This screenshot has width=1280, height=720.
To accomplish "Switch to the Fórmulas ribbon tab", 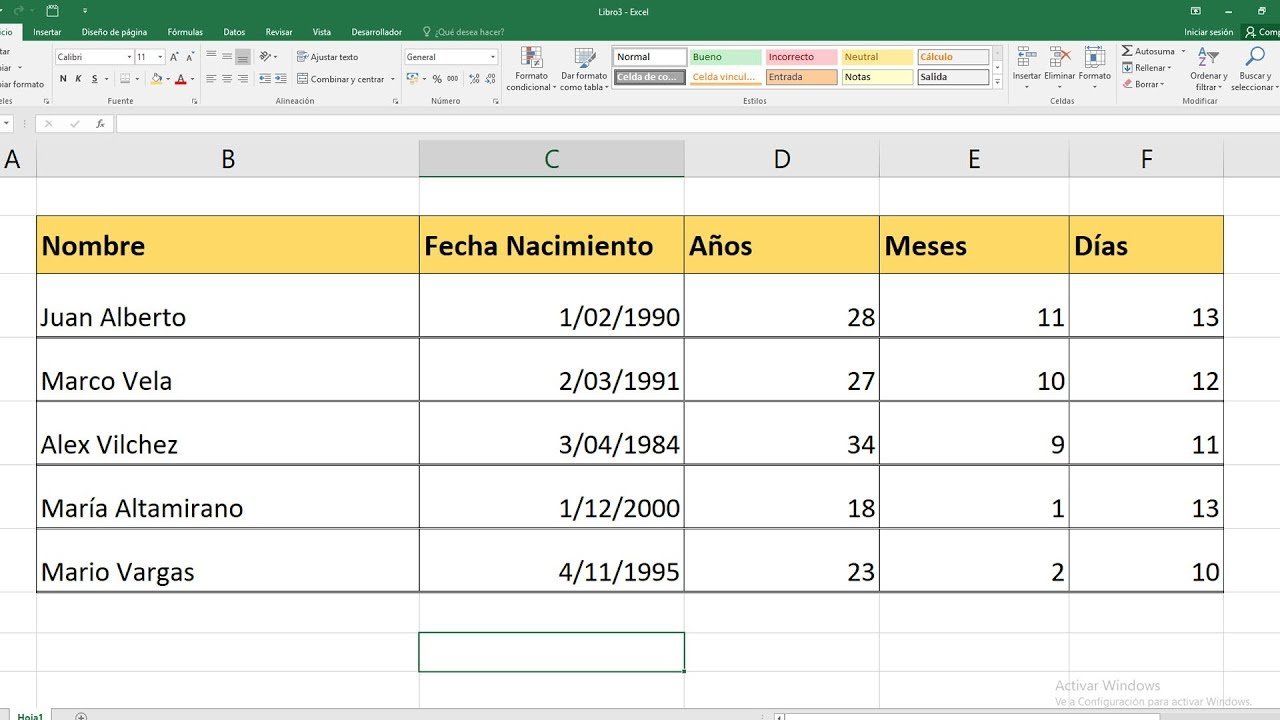I will (x=184, y=31).
